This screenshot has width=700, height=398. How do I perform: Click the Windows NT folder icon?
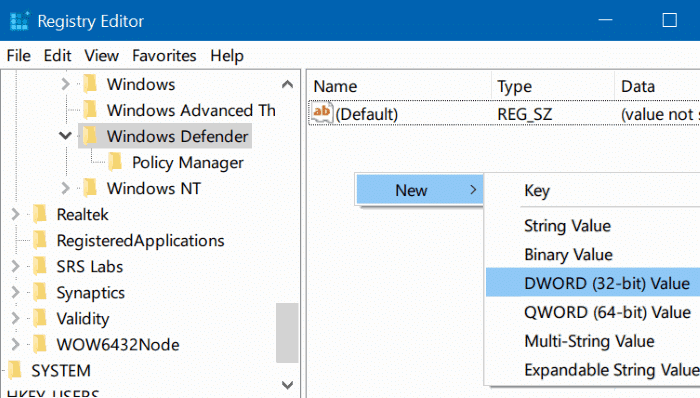(x=90, y=188)
